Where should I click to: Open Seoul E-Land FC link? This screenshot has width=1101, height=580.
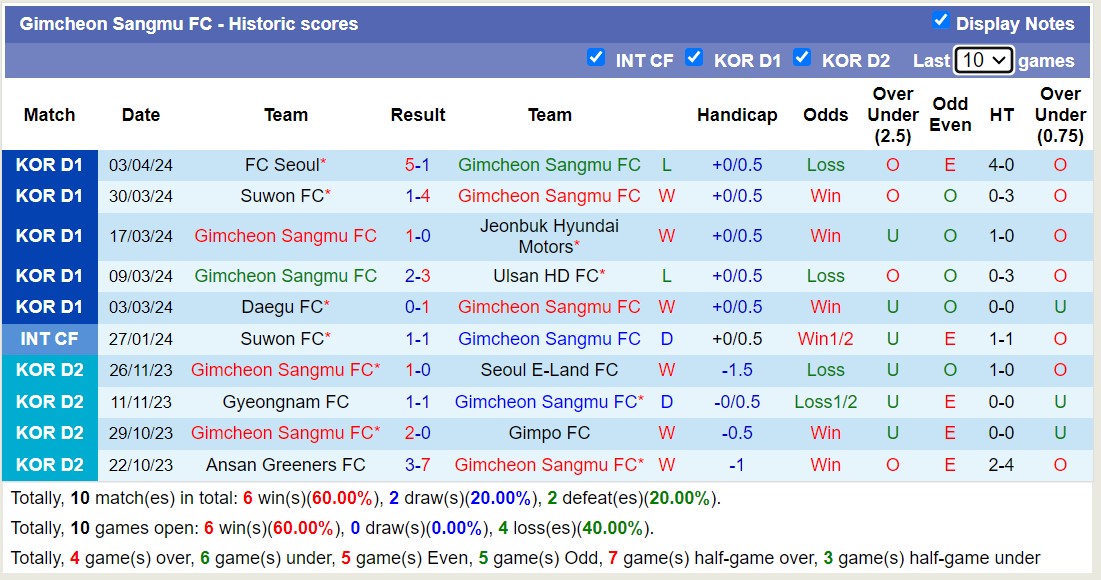coord(549,369)
